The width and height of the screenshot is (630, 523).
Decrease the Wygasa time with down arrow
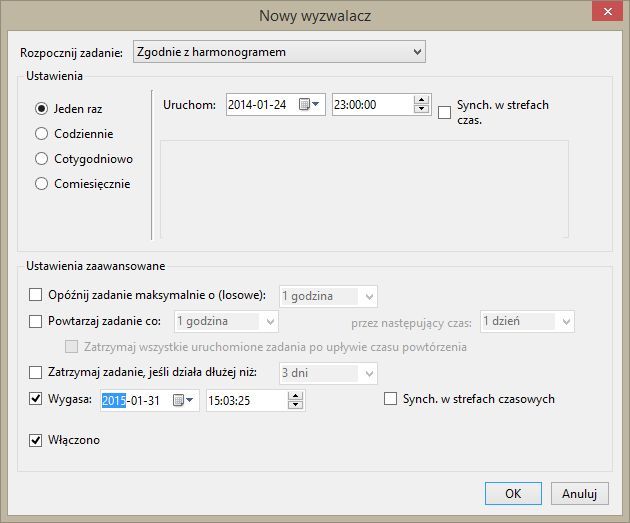pos(295,405)
